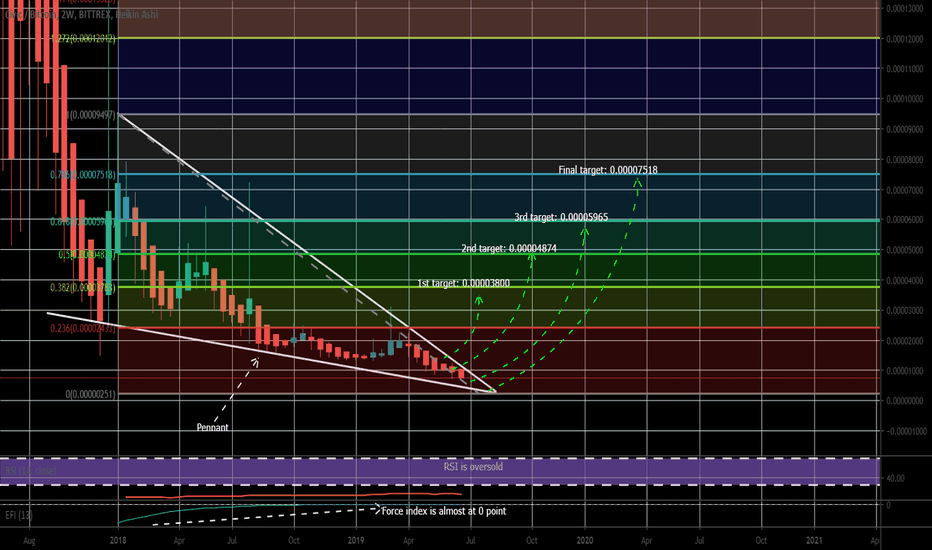The image size is (932, 550).
Task: Click the 0.236(0.00002433) Fibonacci level label
Action: (83, 328)
